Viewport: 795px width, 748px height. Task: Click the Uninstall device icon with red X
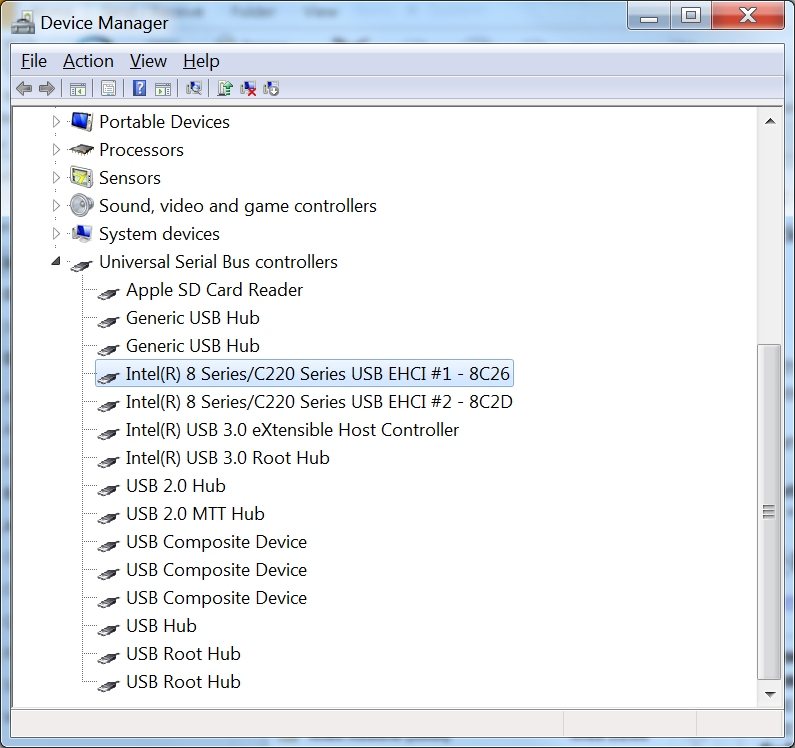(248, 89)
